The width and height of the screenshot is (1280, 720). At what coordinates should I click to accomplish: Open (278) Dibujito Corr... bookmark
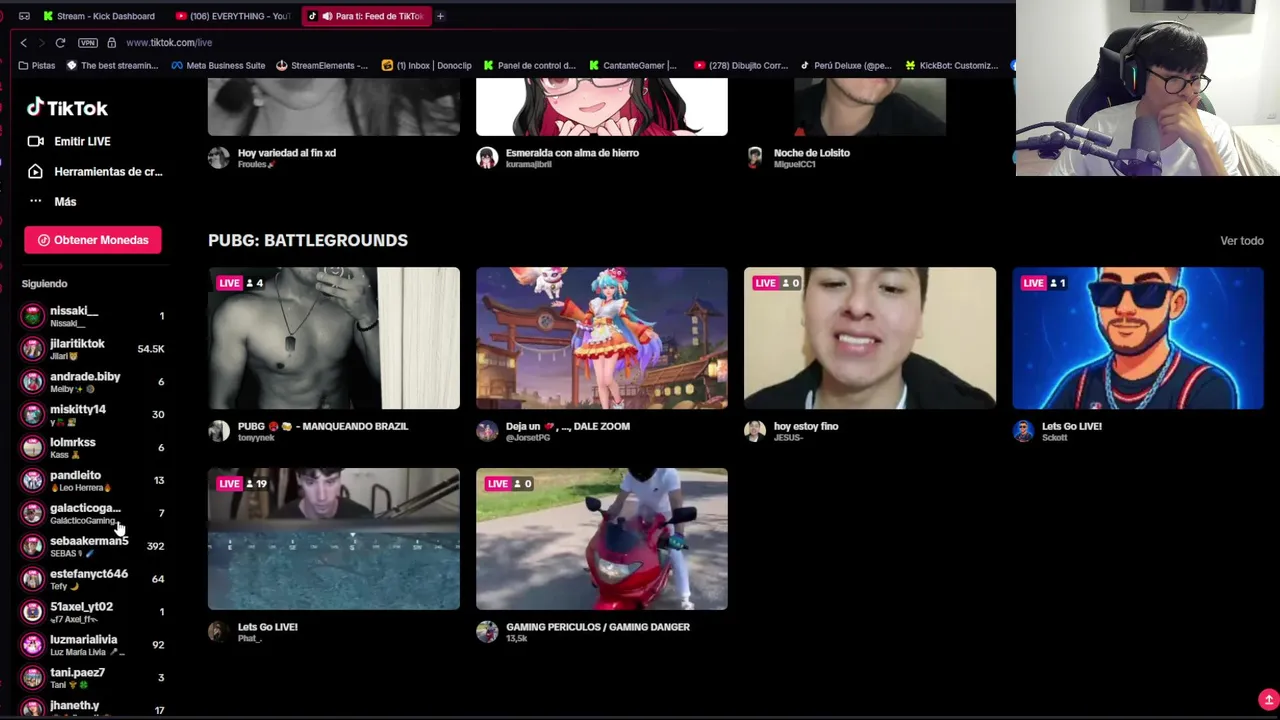coord(741,66)
